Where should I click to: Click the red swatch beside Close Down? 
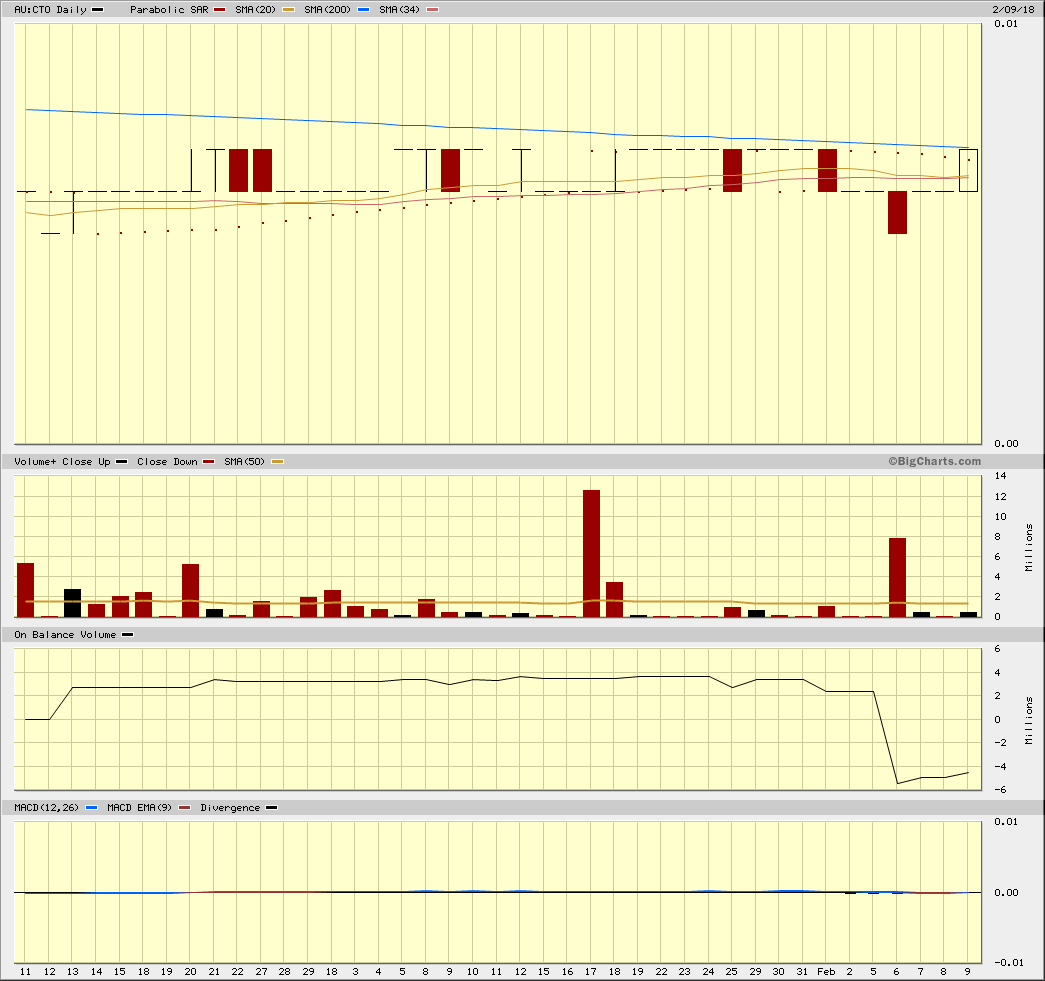209,462
